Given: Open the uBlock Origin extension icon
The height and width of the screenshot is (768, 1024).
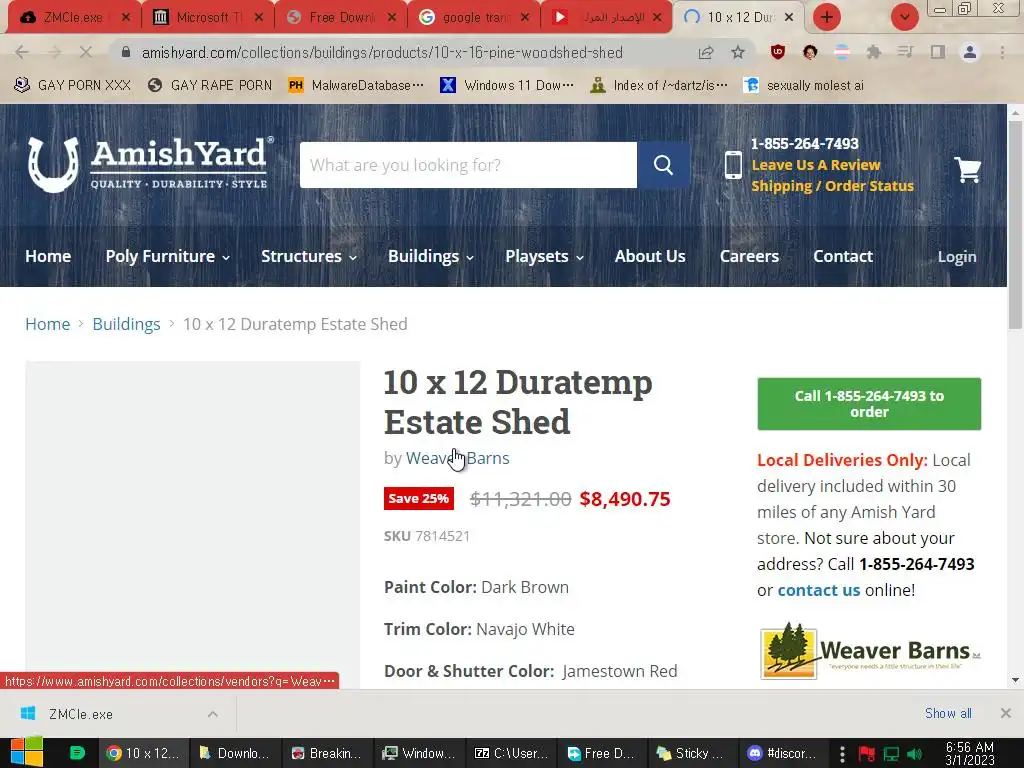Looking at the screenshot, I should click(x=777, y=52).
